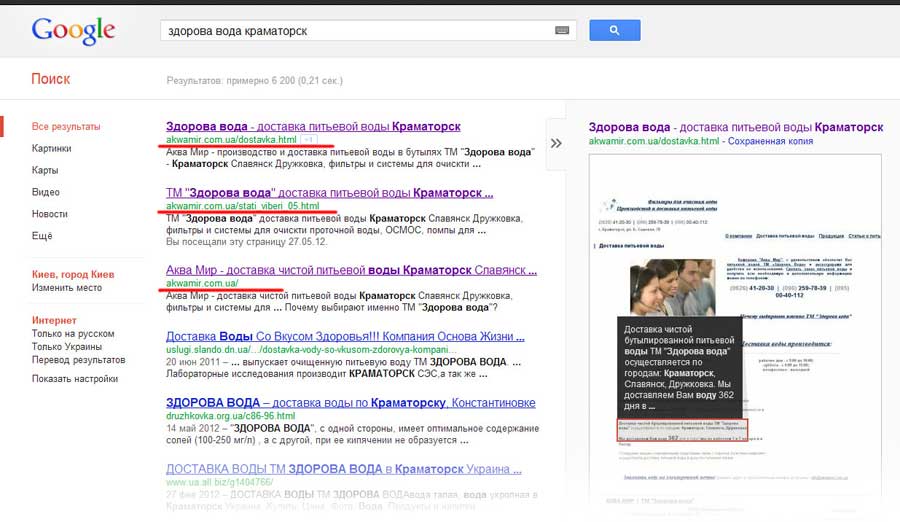Viewport: 900px width, 522px height.
Task: Collapse the preview pane with double chevron
Action: (556, 144)
